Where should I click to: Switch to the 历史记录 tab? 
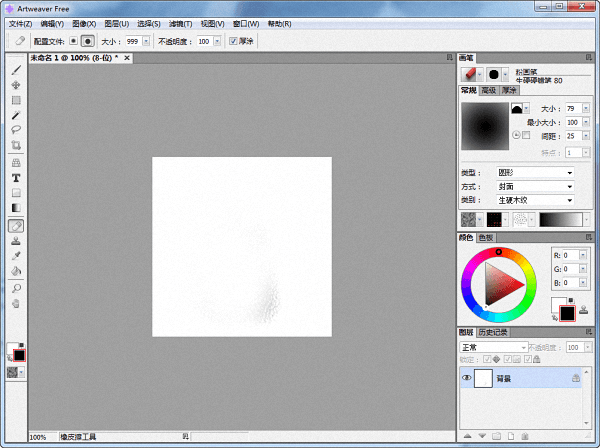[494, 332]
